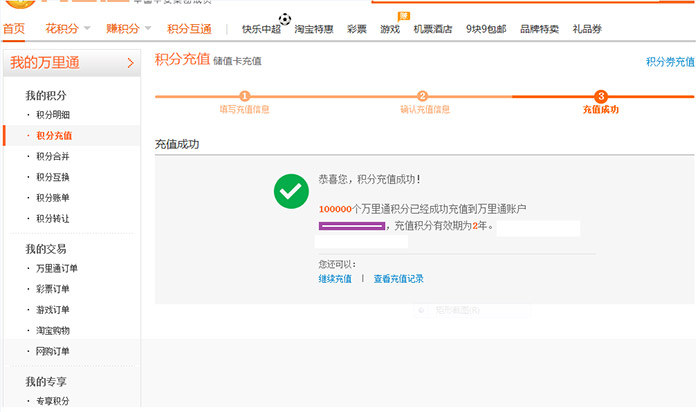Click the 您还可以 label
Screen dimensions: 700x412
click(337, 264)
